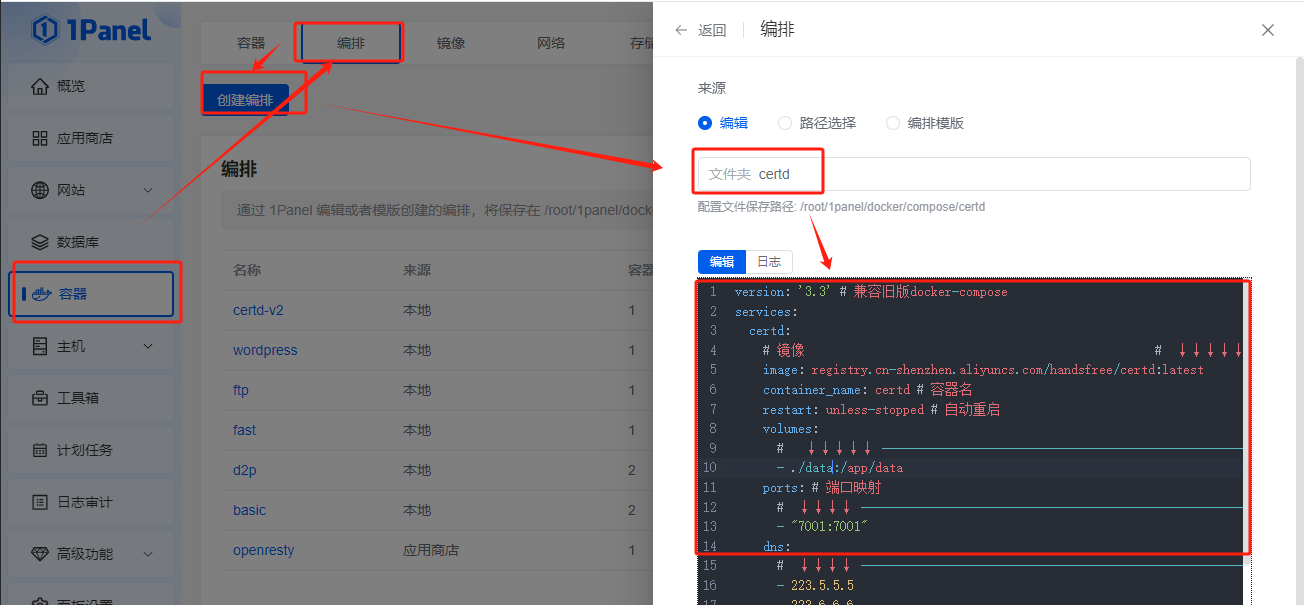The image size is (1304, 605).
Task: Choose the 编排模版 radio option
Action: point(893,123)
